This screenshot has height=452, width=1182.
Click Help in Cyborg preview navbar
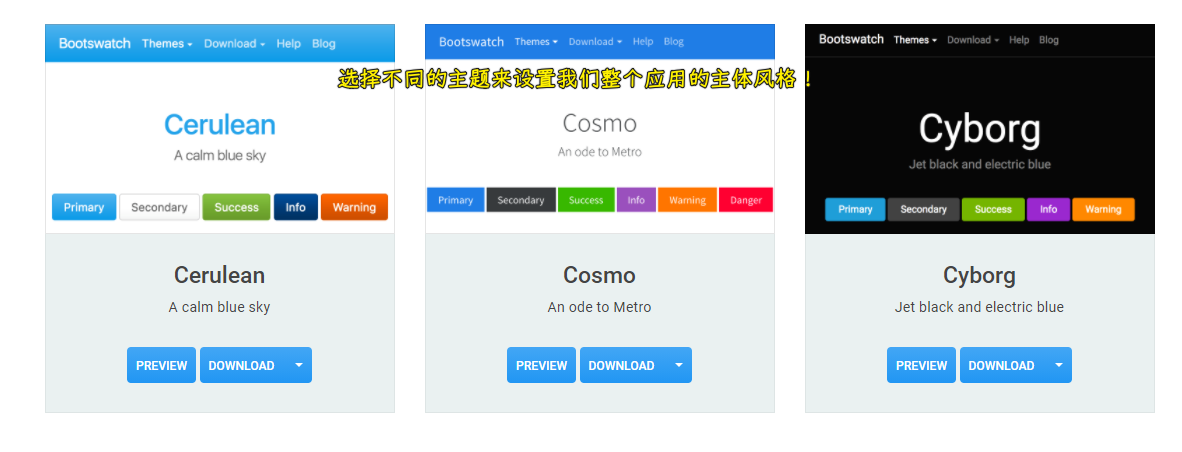click(1019, 40)
